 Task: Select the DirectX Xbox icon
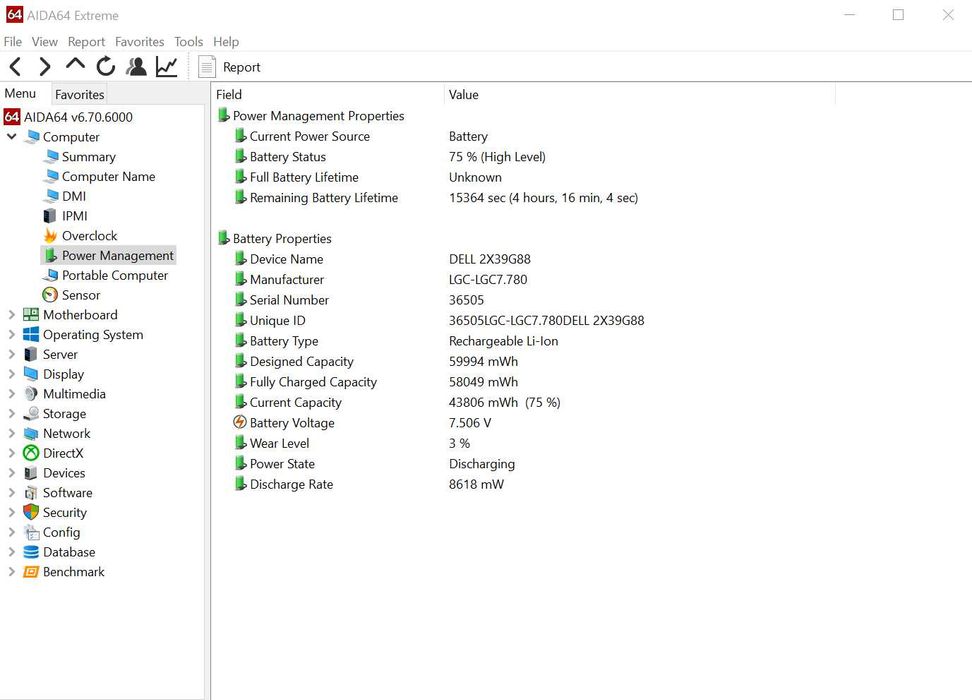click(30, 453)
